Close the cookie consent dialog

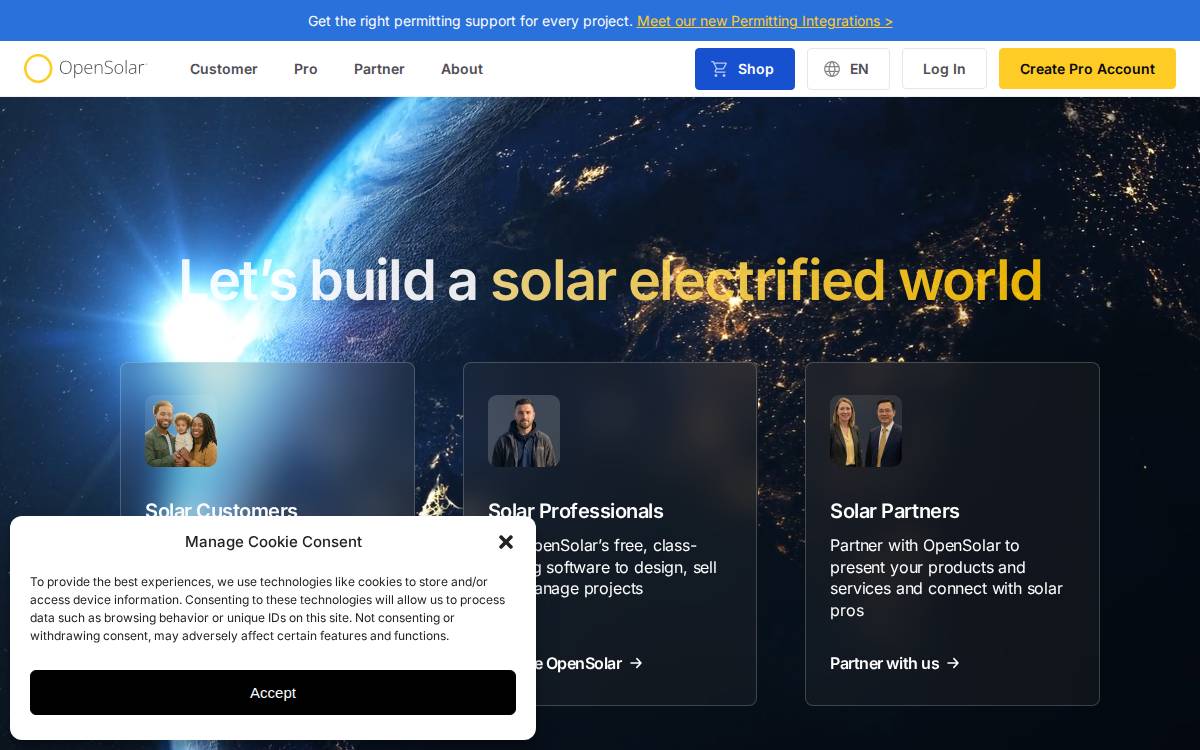[x=506, y=542]
